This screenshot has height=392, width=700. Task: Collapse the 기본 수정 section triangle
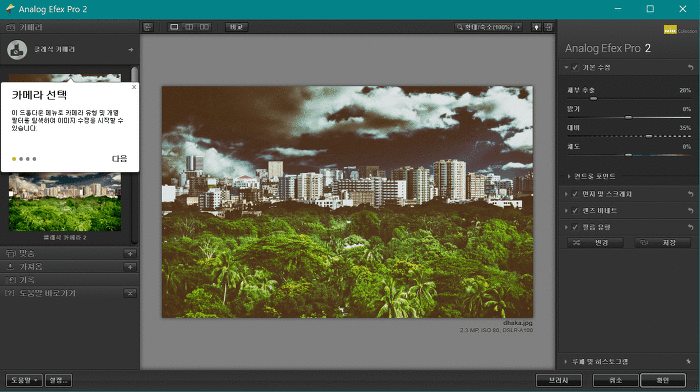coord(566,67)
